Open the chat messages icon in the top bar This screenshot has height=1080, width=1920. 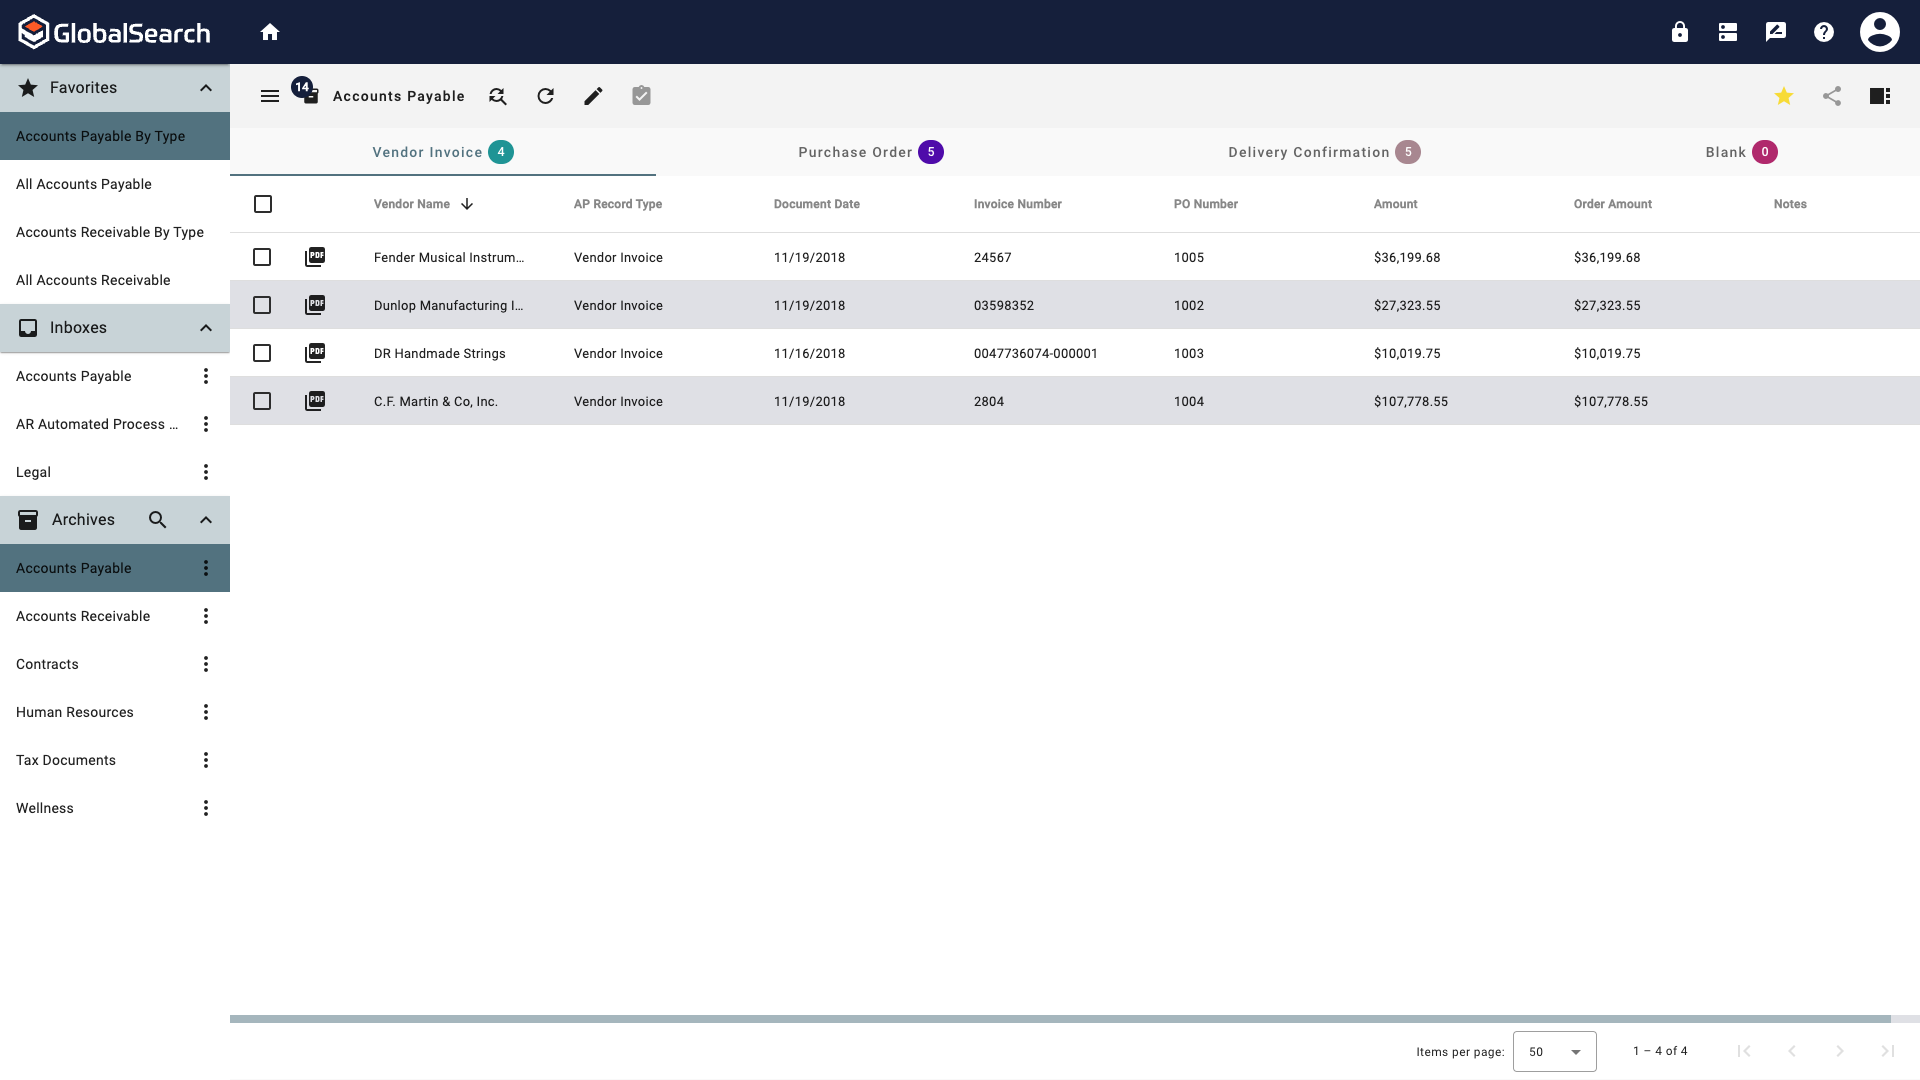pos(1775,31)
